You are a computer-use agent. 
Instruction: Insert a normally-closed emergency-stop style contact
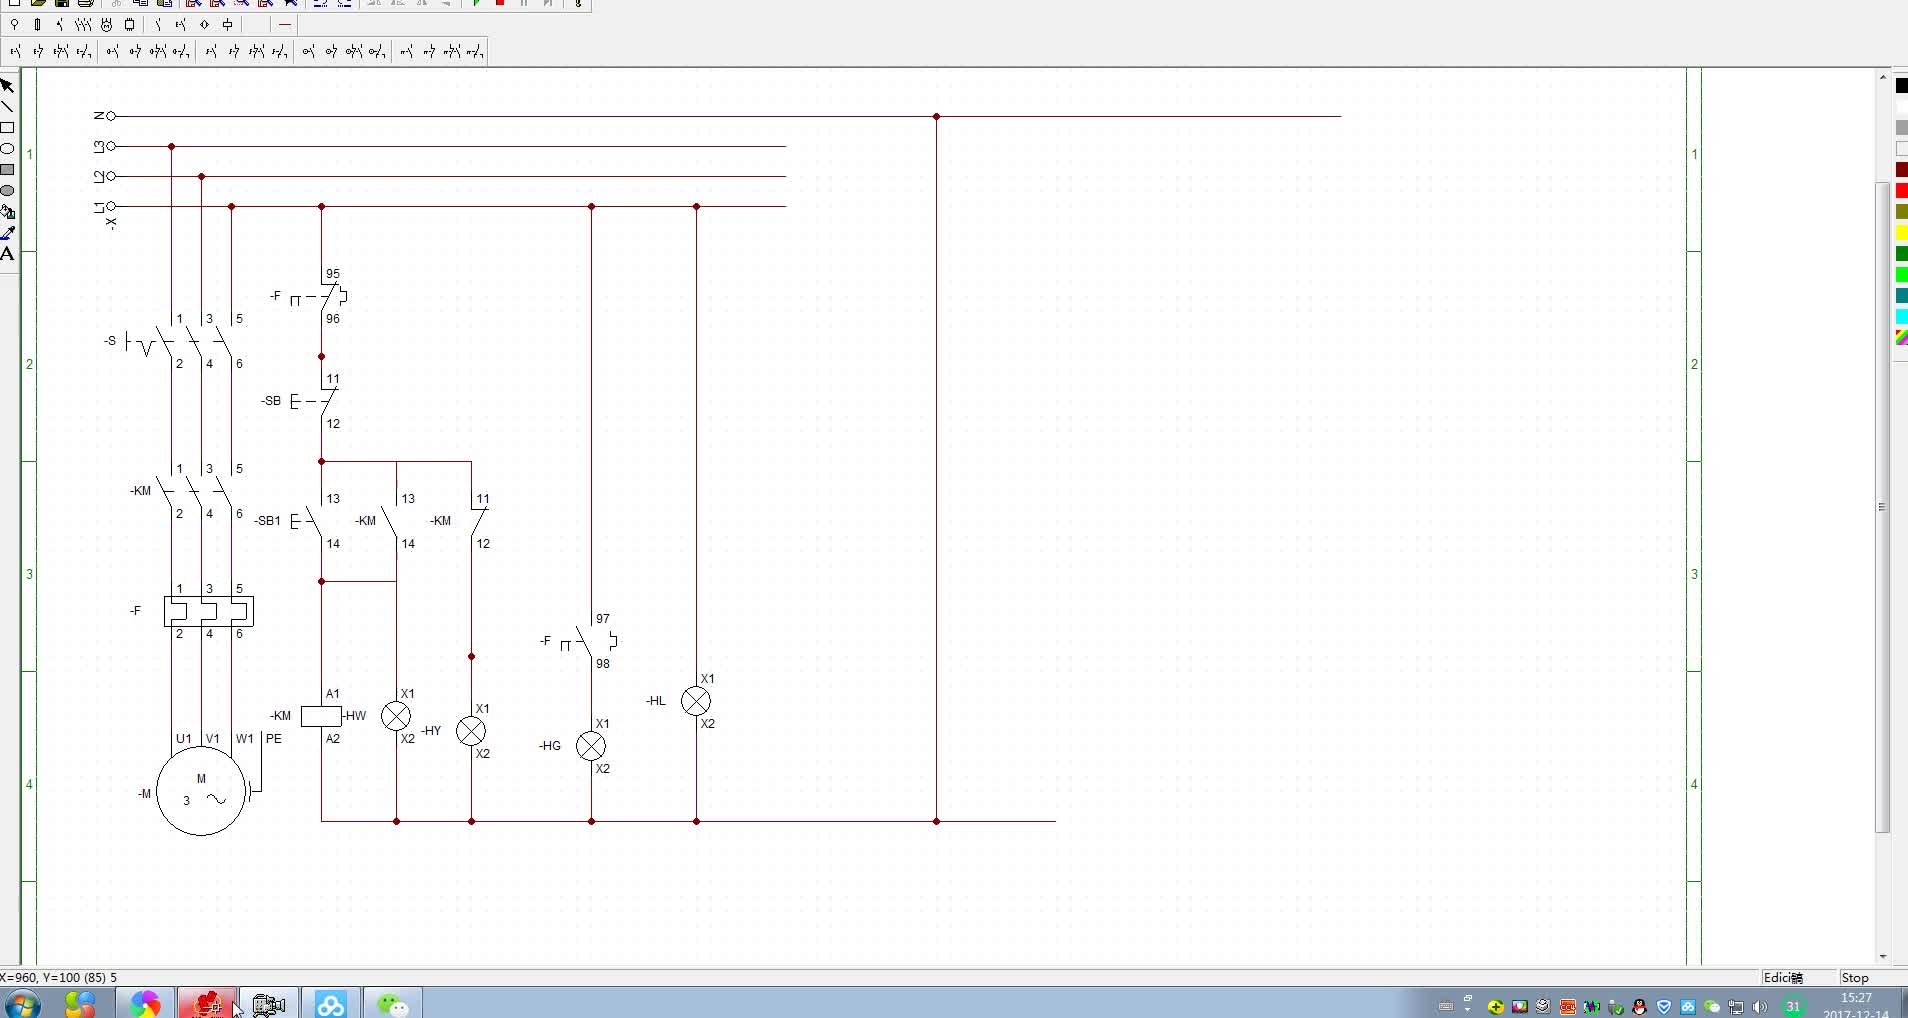(x=331, y=51)
